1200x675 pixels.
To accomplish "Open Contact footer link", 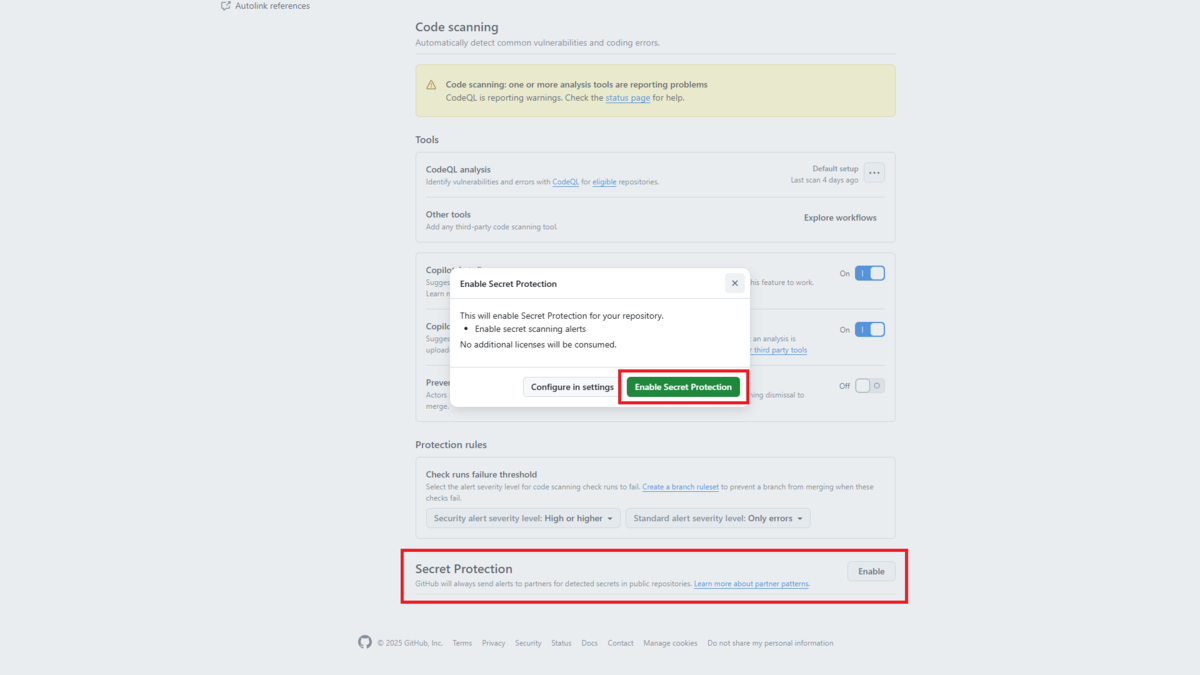I will point(620,643).
